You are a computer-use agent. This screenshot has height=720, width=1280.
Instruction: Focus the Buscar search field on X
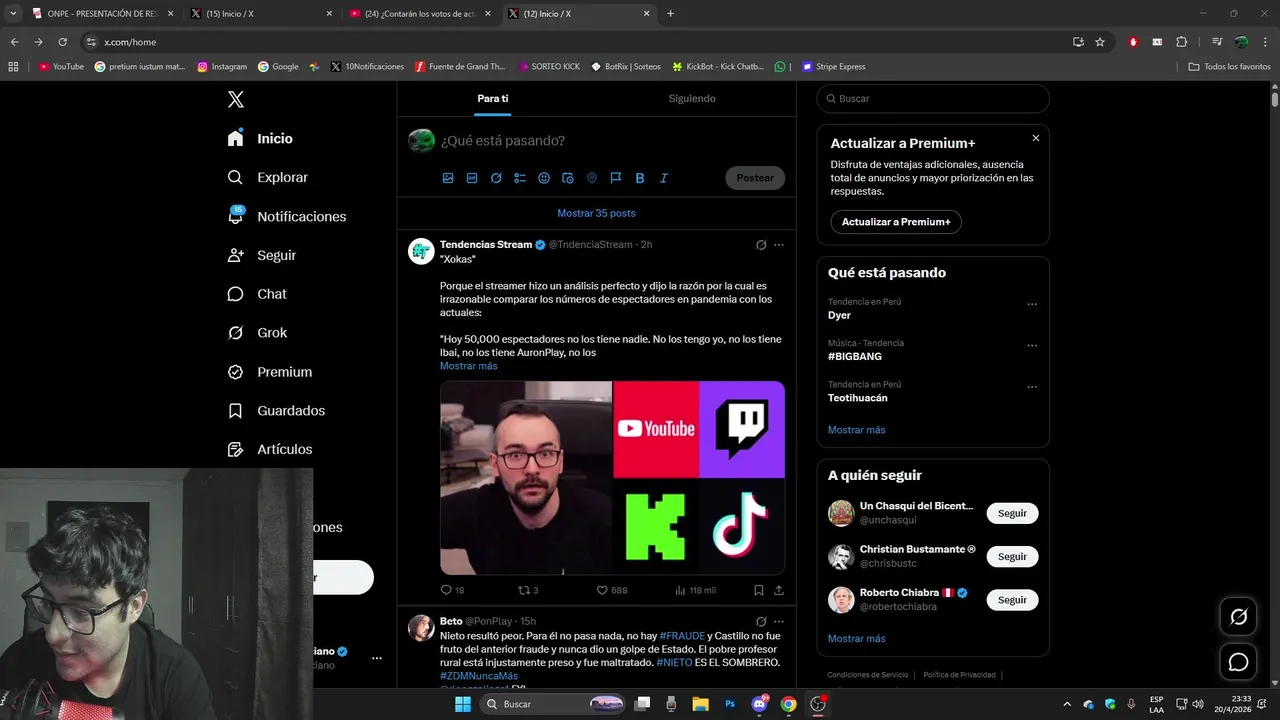[x=933, y=99]
